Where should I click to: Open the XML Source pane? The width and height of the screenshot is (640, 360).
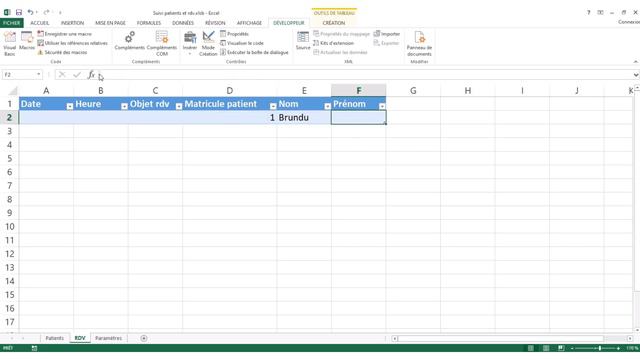(303, 41)
